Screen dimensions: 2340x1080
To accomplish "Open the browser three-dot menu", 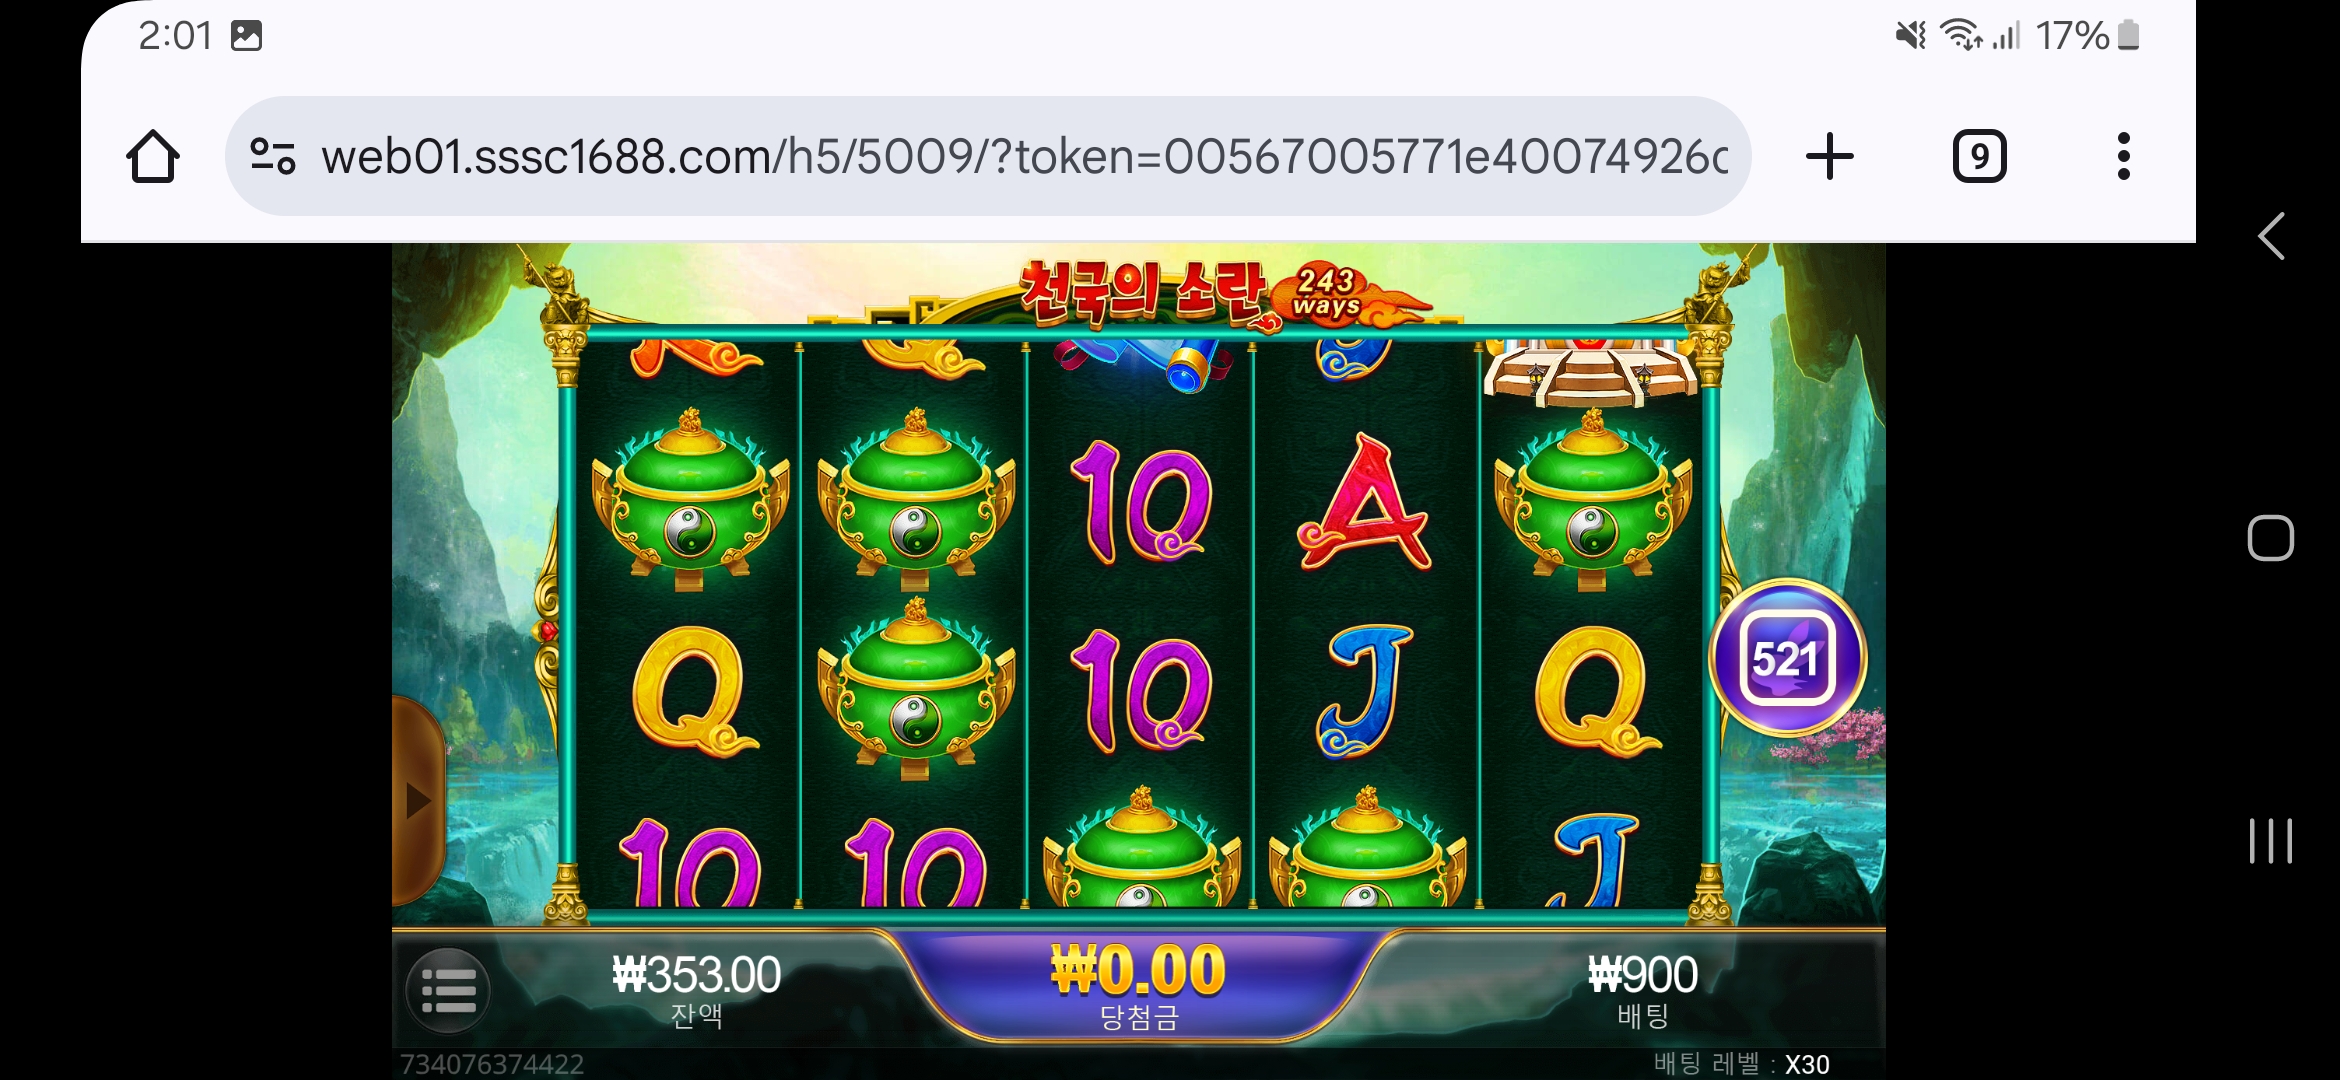I will click(2124, 156).
